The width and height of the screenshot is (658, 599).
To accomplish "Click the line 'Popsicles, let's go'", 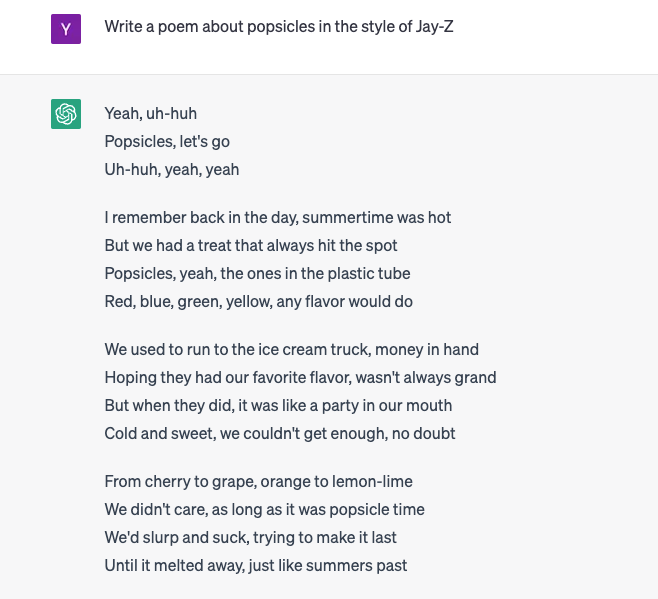I will pos(167,141).
